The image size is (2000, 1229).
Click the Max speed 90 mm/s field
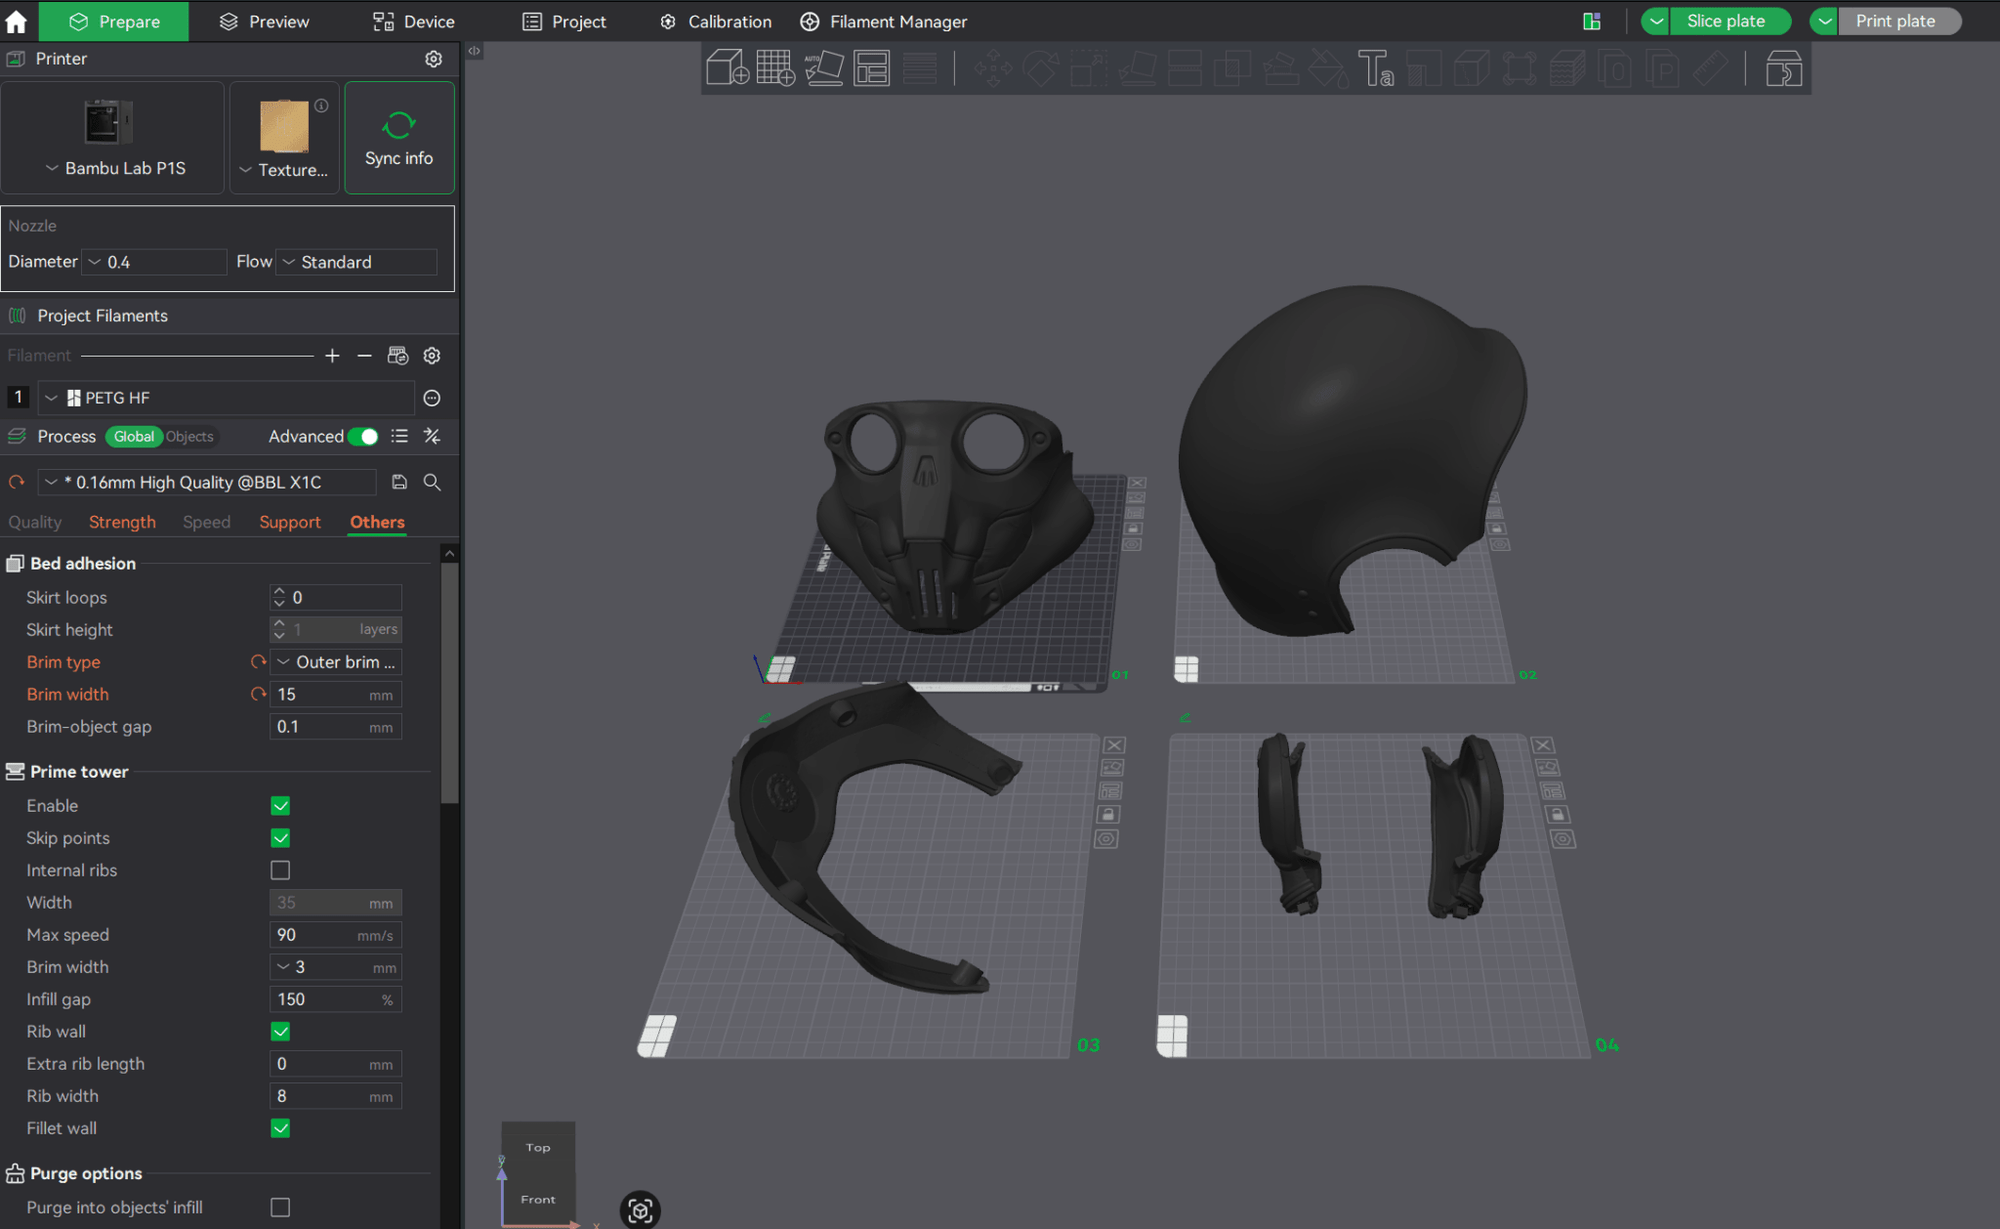[336, 935]
